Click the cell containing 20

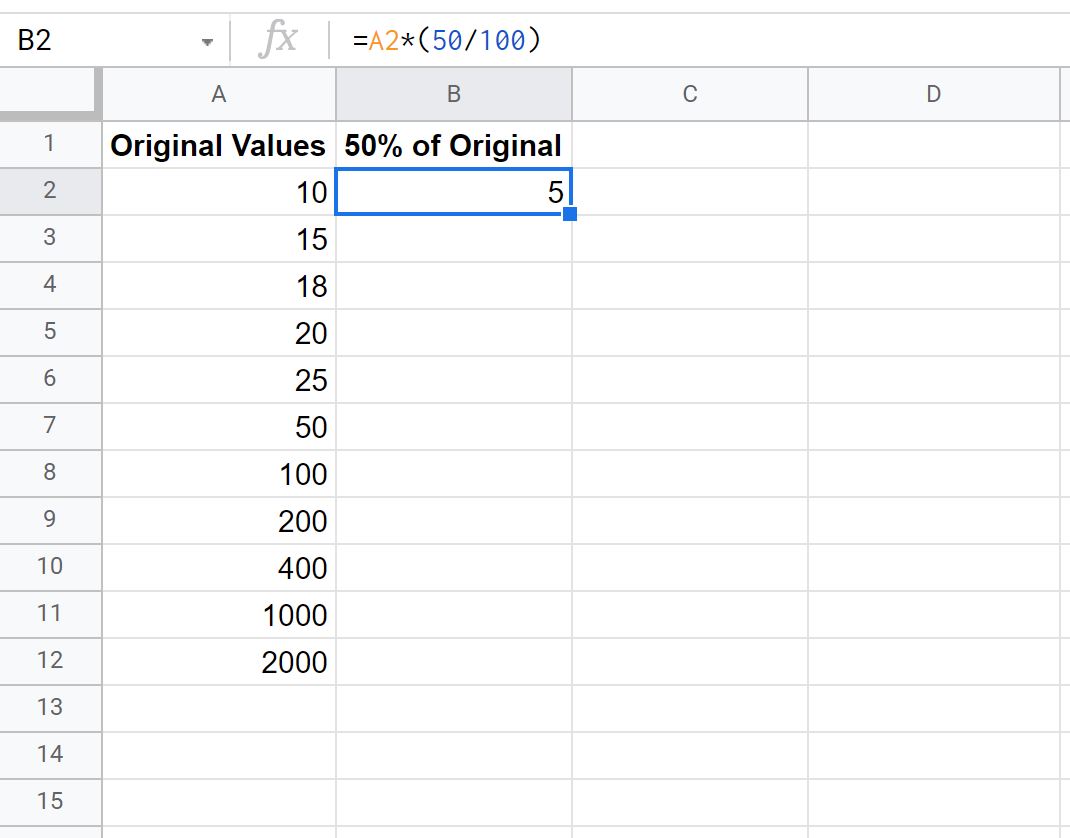218,333
